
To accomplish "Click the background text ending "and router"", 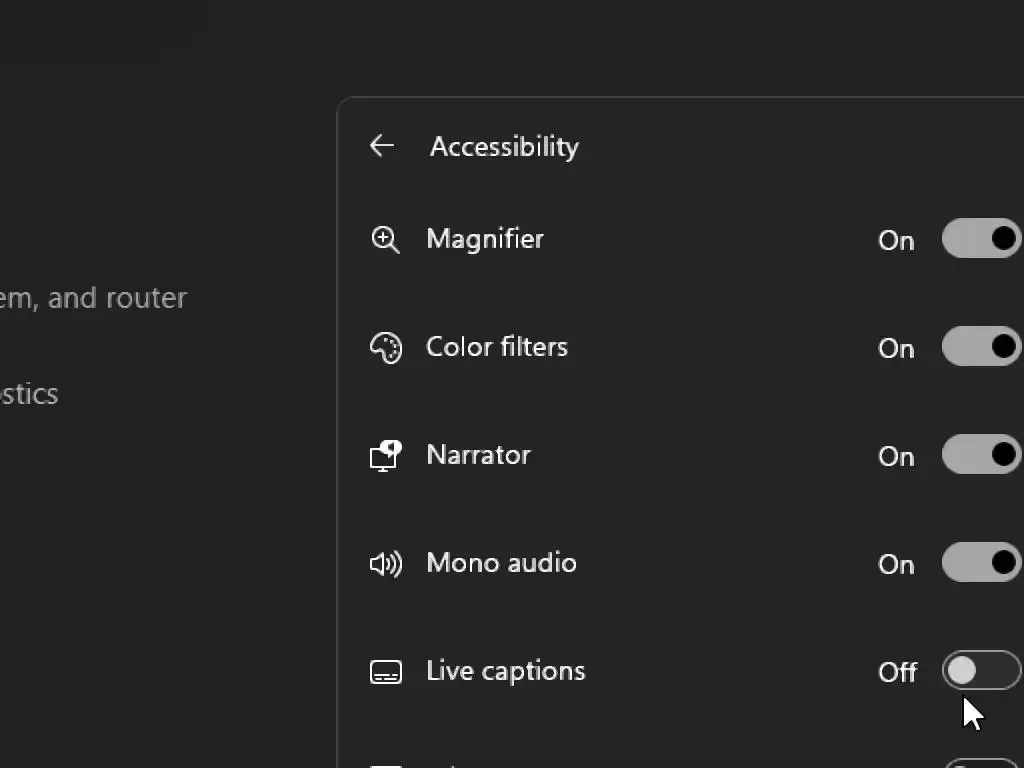I will click(x=93, y=298).
